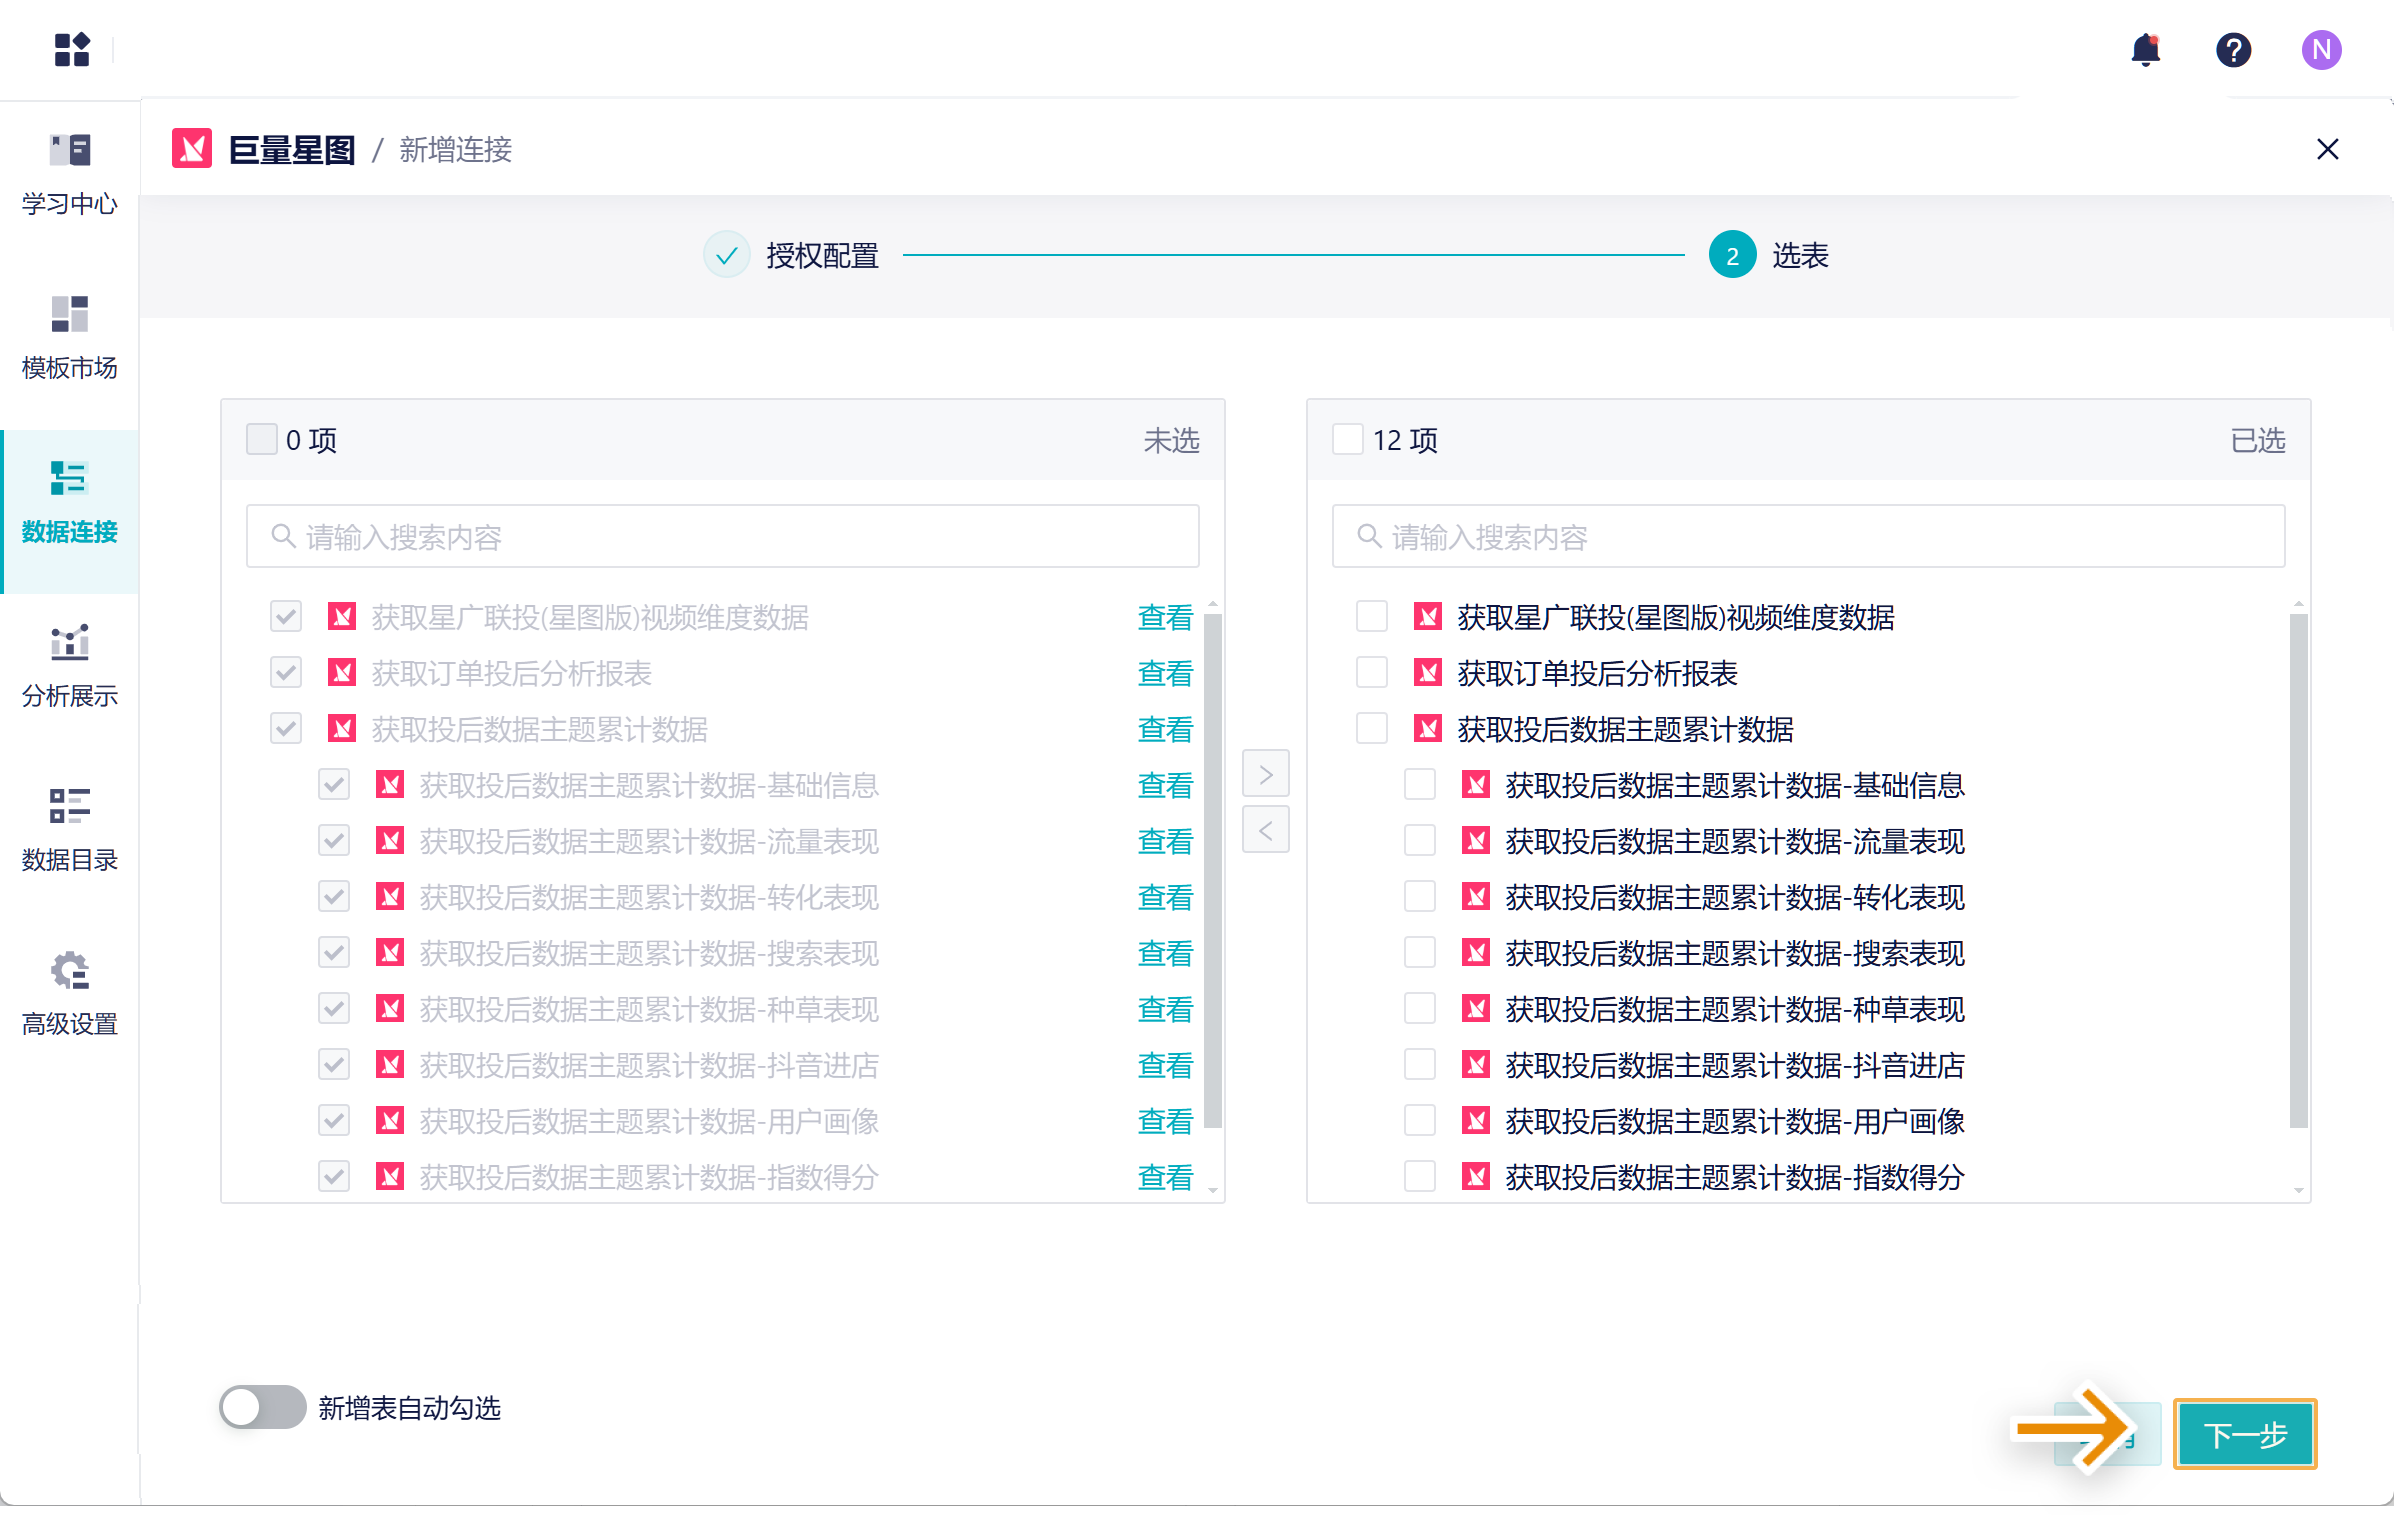This screenshot has width=2396, height=1515.
Task: Open the user avatar N menu
Action: (x=2320, y=50)
